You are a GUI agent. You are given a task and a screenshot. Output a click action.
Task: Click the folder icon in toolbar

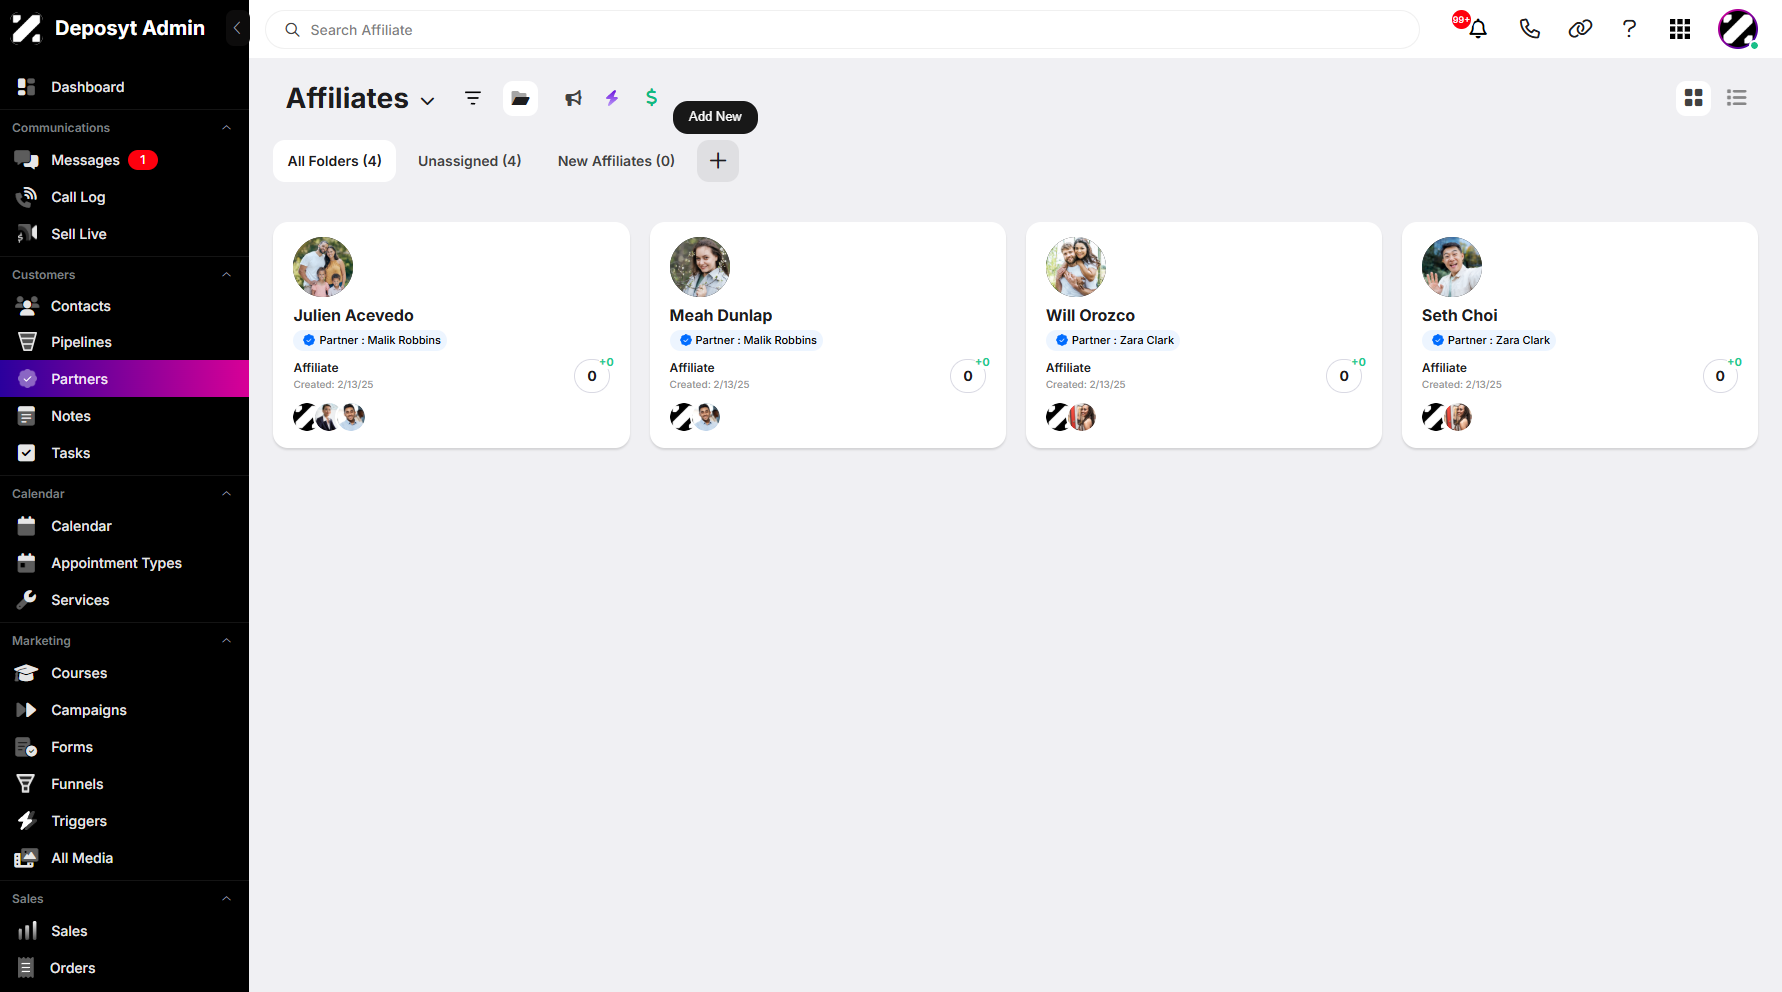pyautogui.click(x=520, y=98)
